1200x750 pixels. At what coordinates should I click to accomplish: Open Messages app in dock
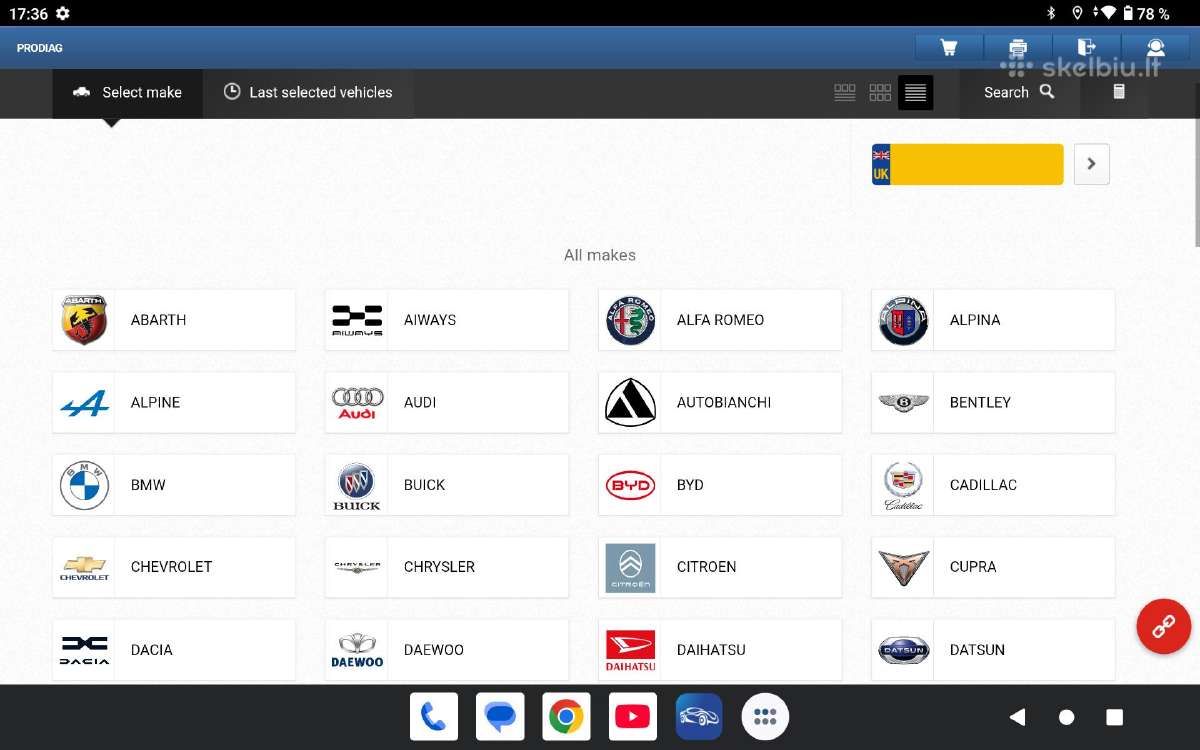499,716
